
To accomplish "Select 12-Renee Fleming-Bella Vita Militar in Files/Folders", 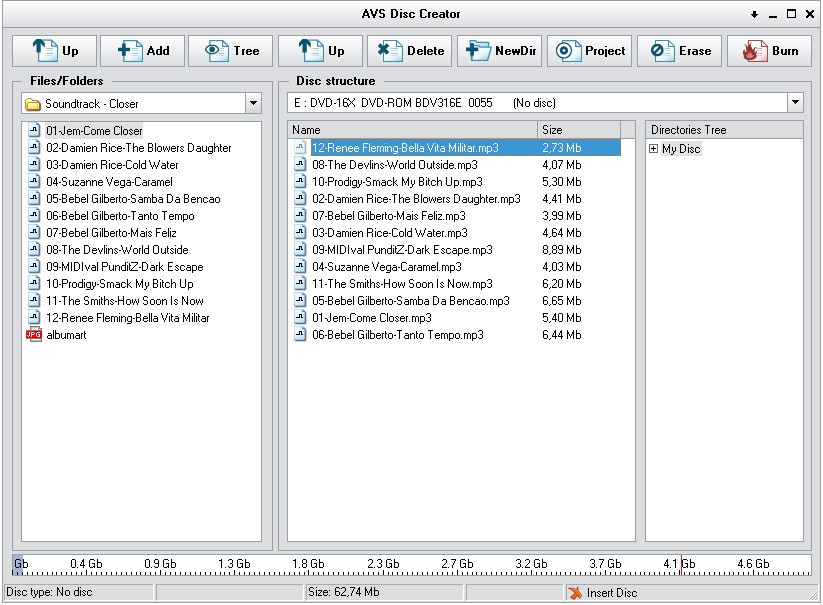I will pyautogui.click(x=128, y=318).
